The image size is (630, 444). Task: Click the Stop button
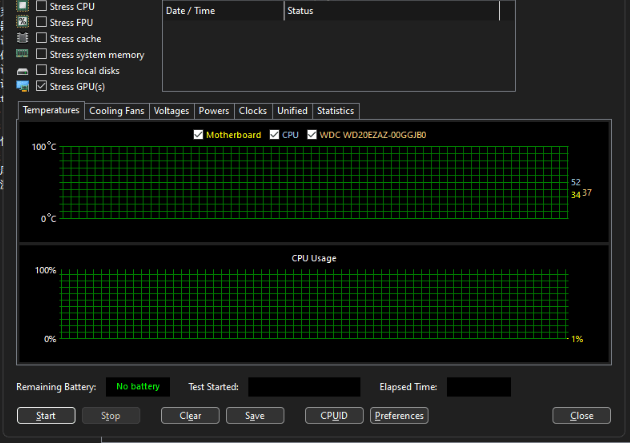[111, 415]
